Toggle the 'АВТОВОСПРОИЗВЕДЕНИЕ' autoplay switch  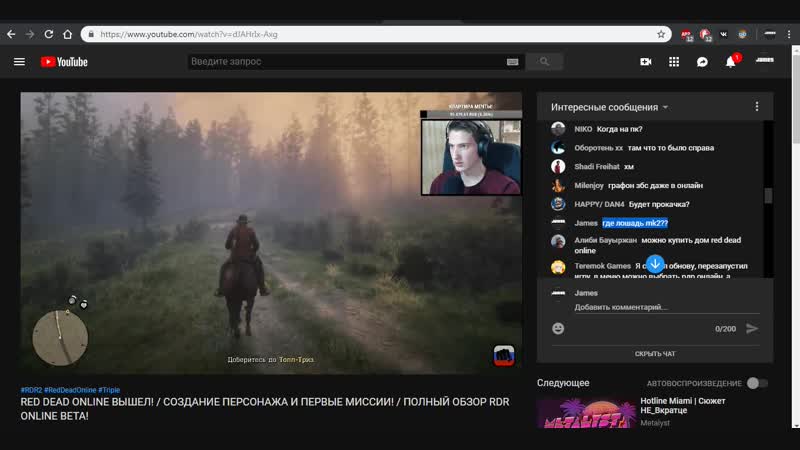click(757, 383)
